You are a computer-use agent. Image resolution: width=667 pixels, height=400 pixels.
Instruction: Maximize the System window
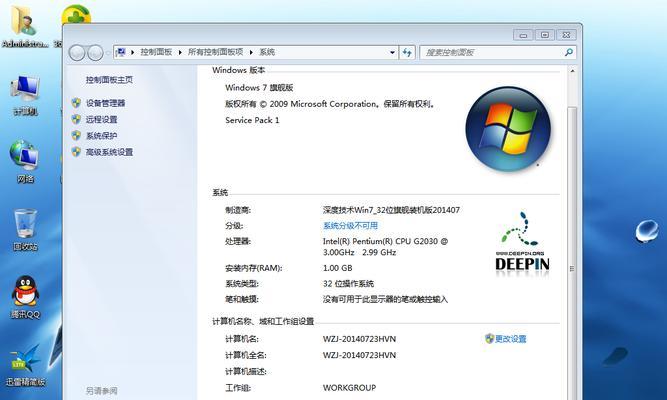pyautogui.click(x=545, y=35)
